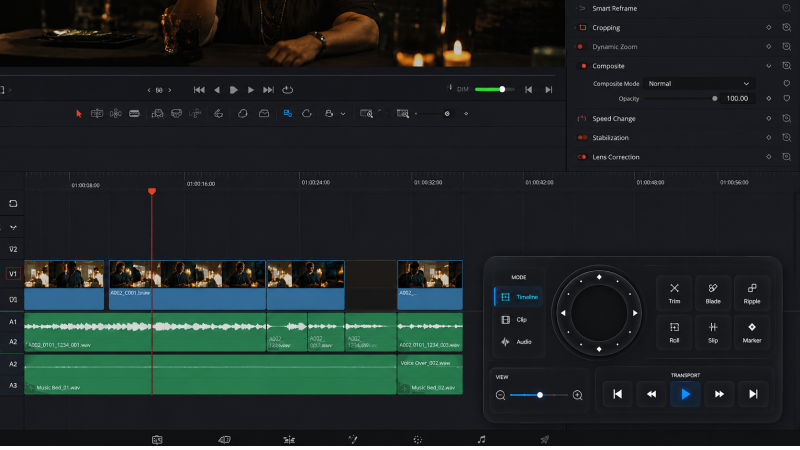Select the A002_C001.braw video clip
800x450 pixels.
(187, 285)
